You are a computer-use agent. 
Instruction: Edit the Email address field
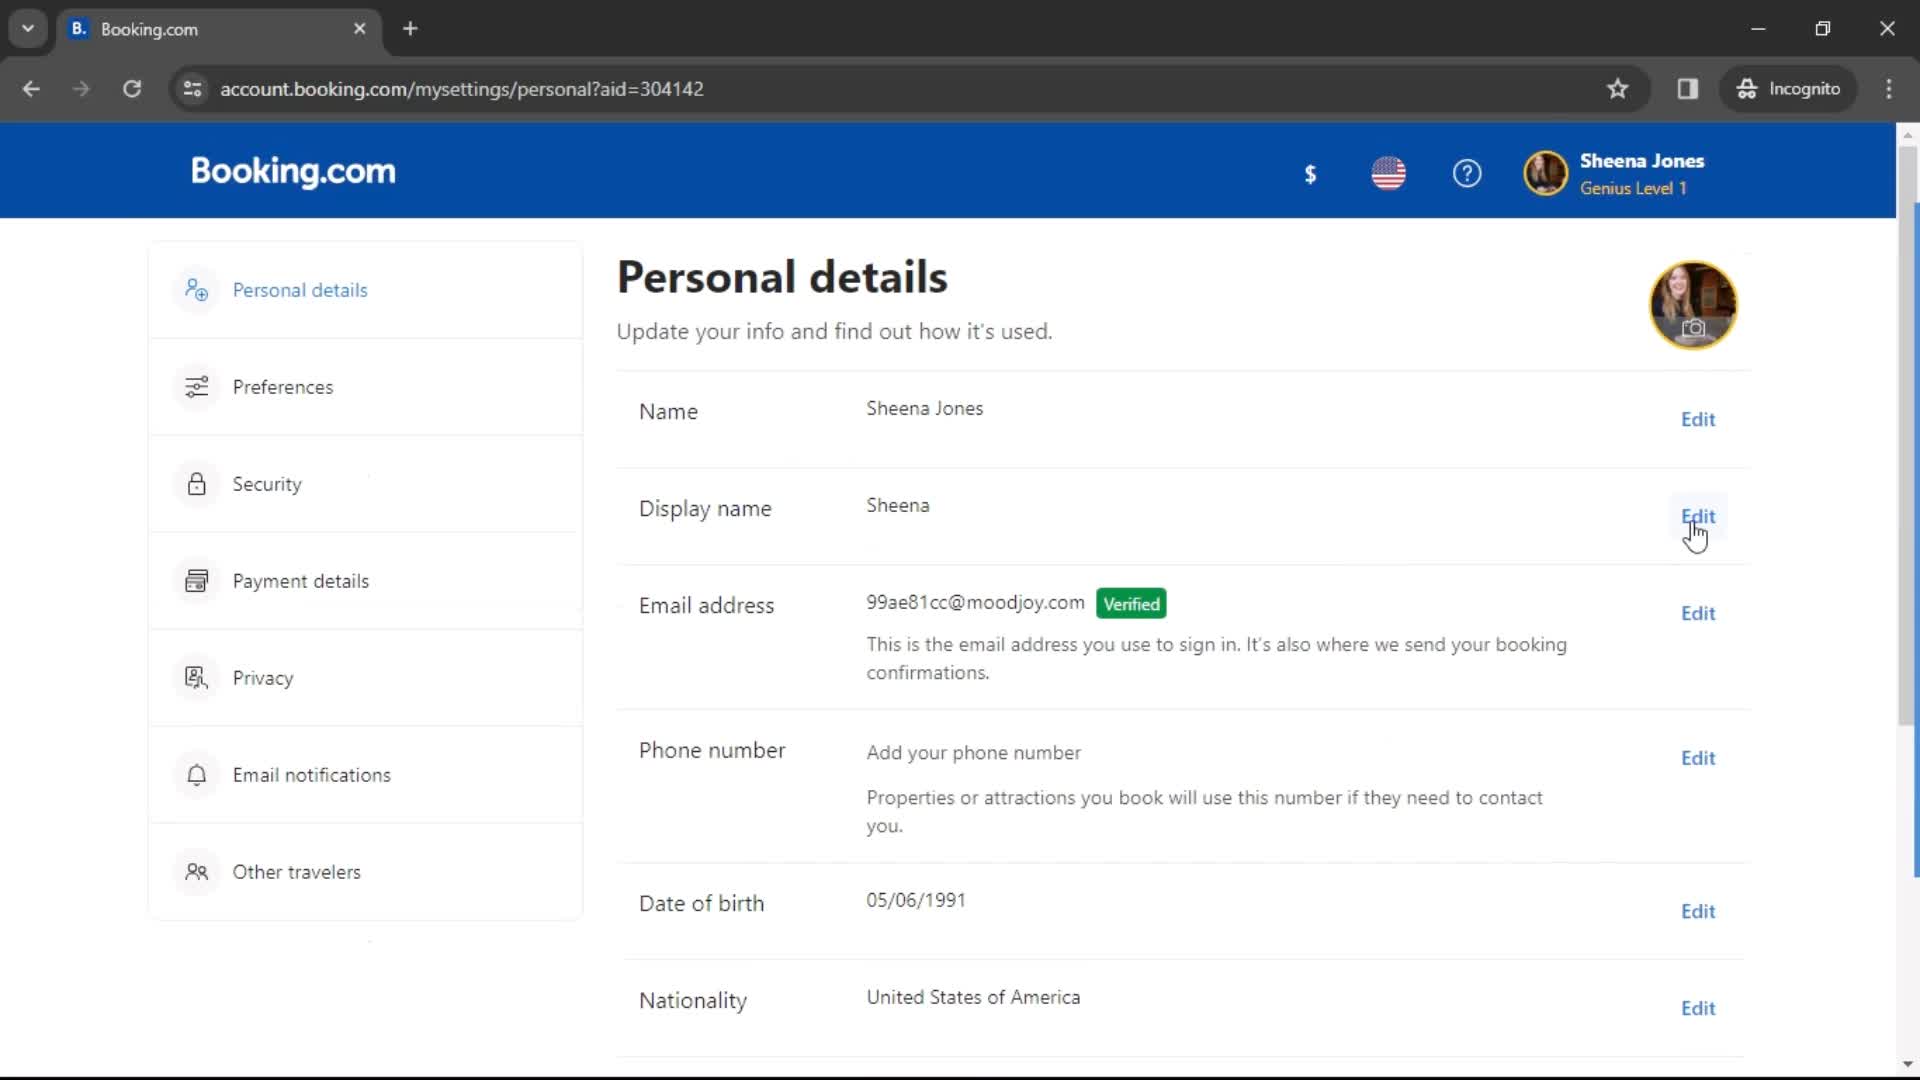click(x=1698, y=613)
